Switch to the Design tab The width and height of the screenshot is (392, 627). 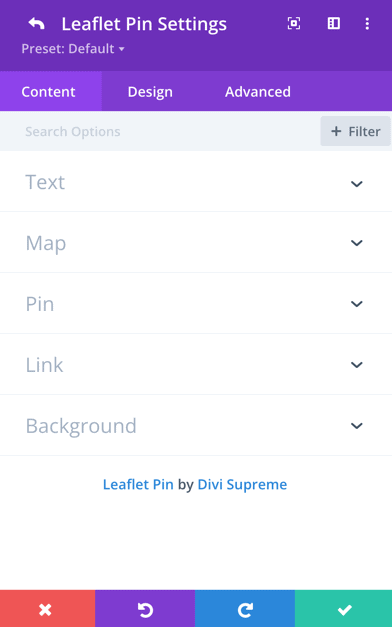click(x=150, y=92)
